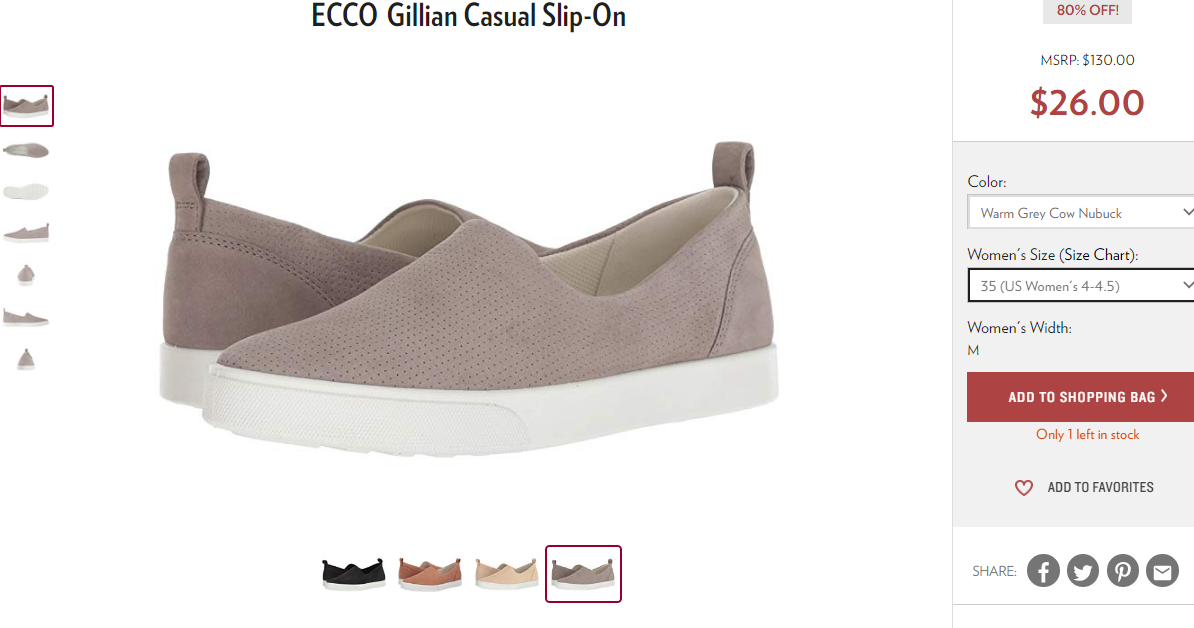Choose the beige shoe color swatch
The width and height of the screenshot is (1194, 628).
point(506,573)
